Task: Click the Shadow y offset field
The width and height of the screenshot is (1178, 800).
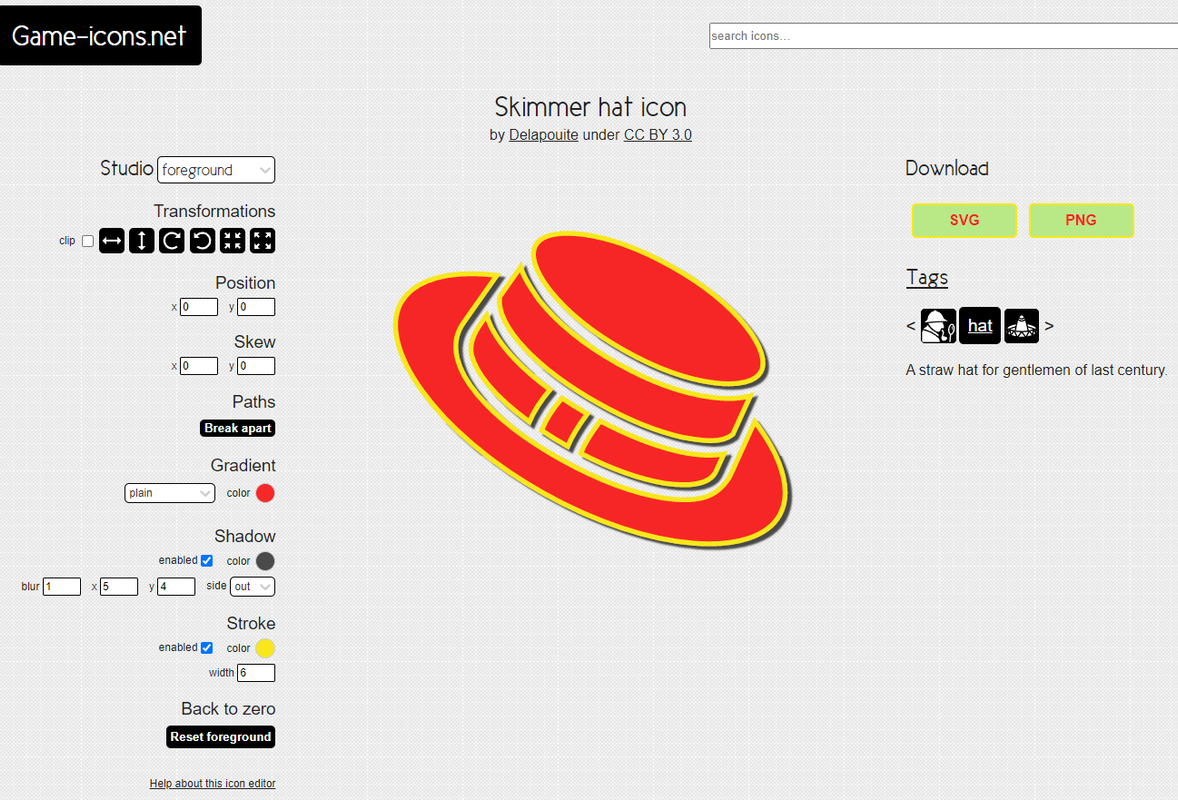Action: (x=176, y=587)
